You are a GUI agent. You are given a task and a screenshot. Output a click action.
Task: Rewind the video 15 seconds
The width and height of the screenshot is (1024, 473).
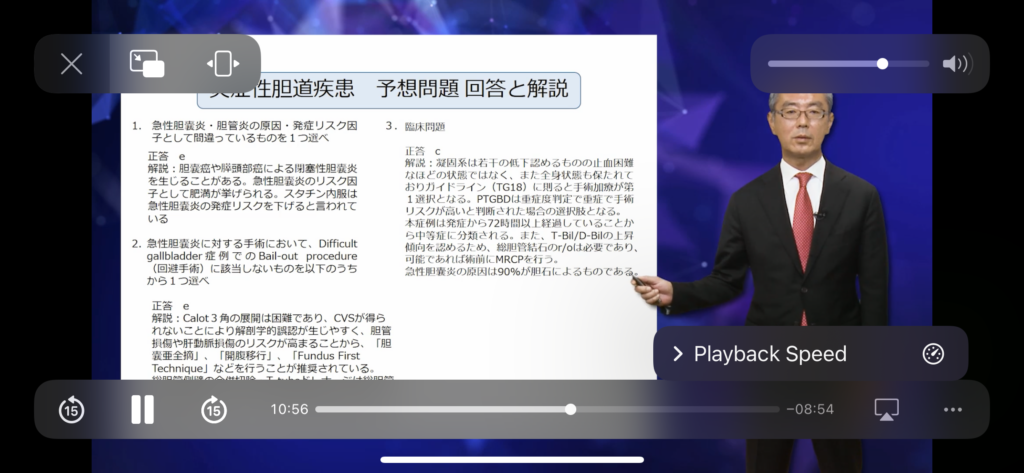71,409
